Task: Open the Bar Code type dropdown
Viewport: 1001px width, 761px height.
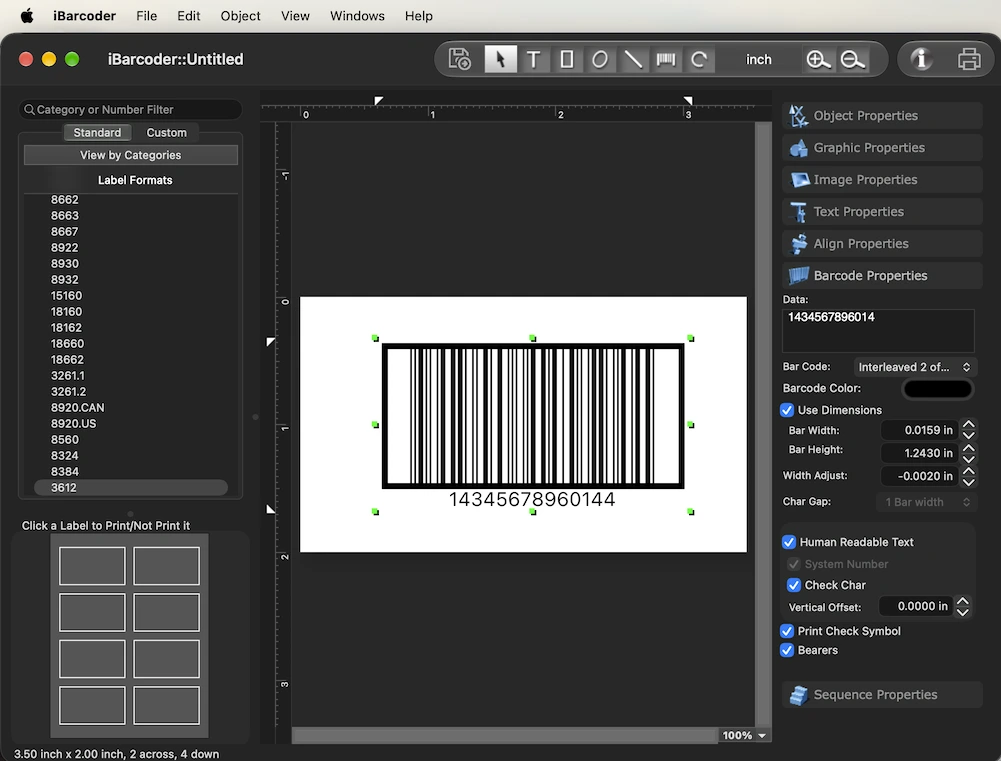Action: click(914, 367)
